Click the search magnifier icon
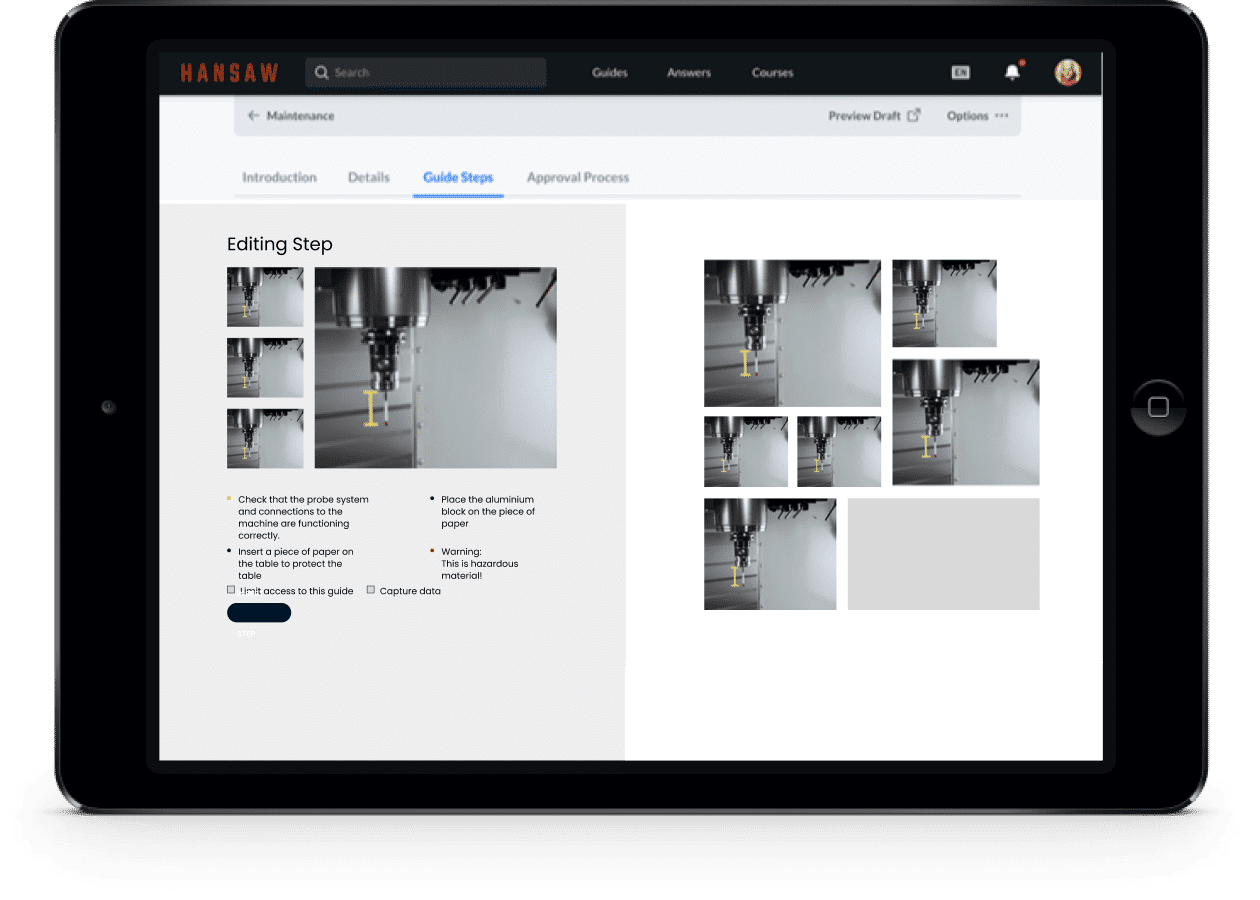 [321, 73]
